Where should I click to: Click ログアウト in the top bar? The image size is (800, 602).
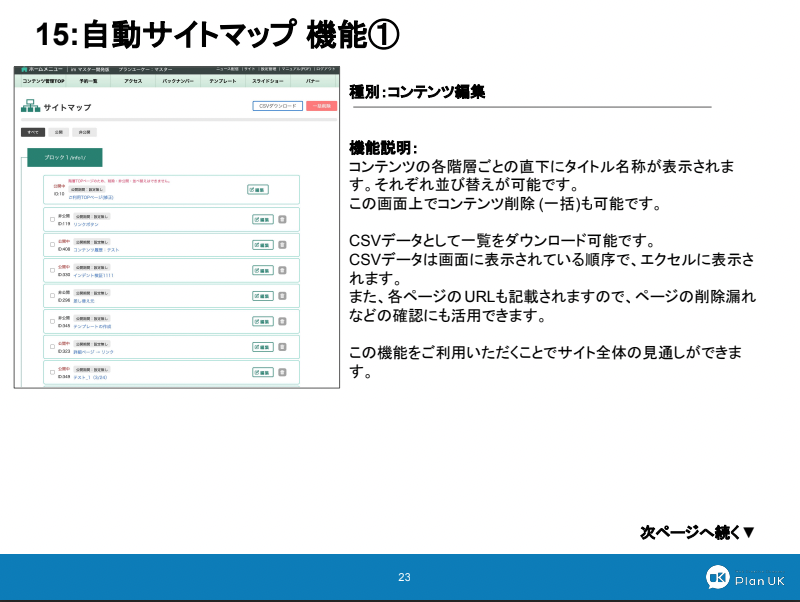[x=325, y=69]
